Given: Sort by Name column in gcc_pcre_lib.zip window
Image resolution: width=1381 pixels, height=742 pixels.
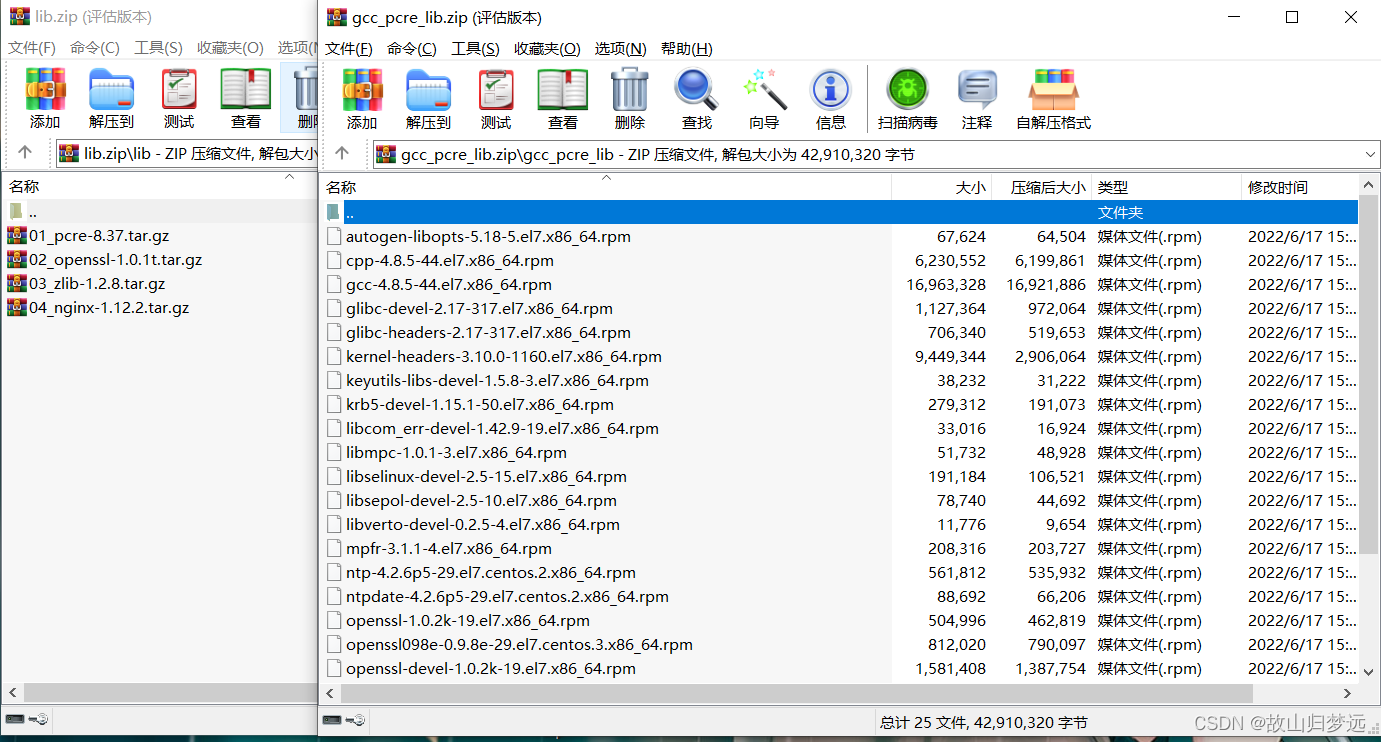Looking at the screenshot, I should point(606,187).
